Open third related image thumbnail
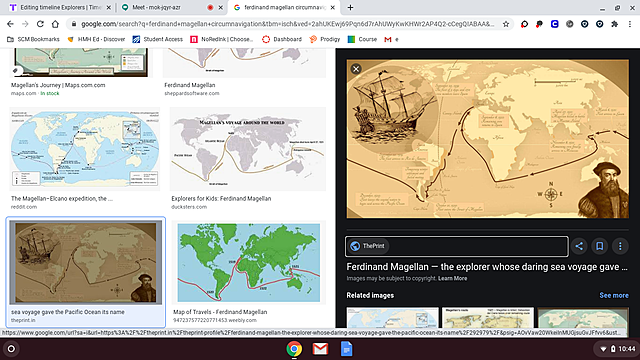Image resolution: width=640 pixels, height=360 pixels. coord(583,318)
